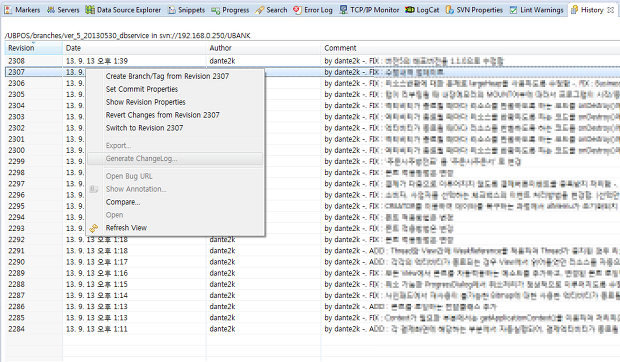Select Revert Changes from Revision 2307
Image resolution: width=620 pixels, height=362 pixels.
coord(175,115)
